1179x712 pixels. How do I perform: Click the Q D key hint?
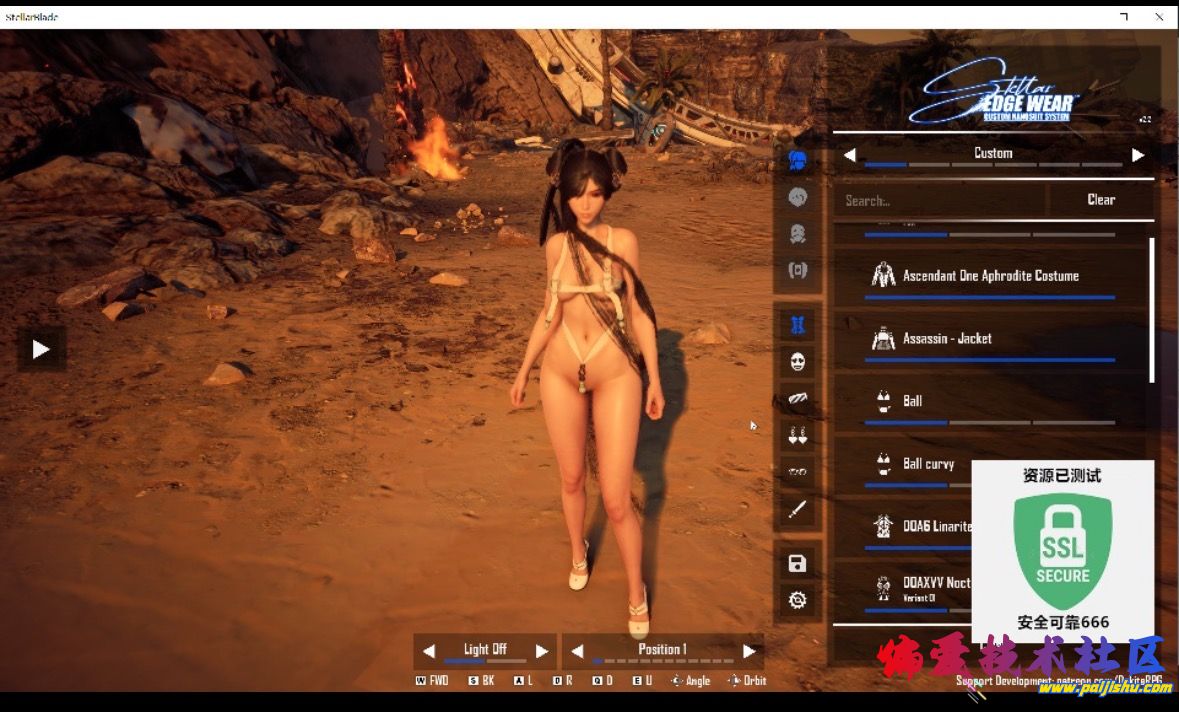(602, 680)
